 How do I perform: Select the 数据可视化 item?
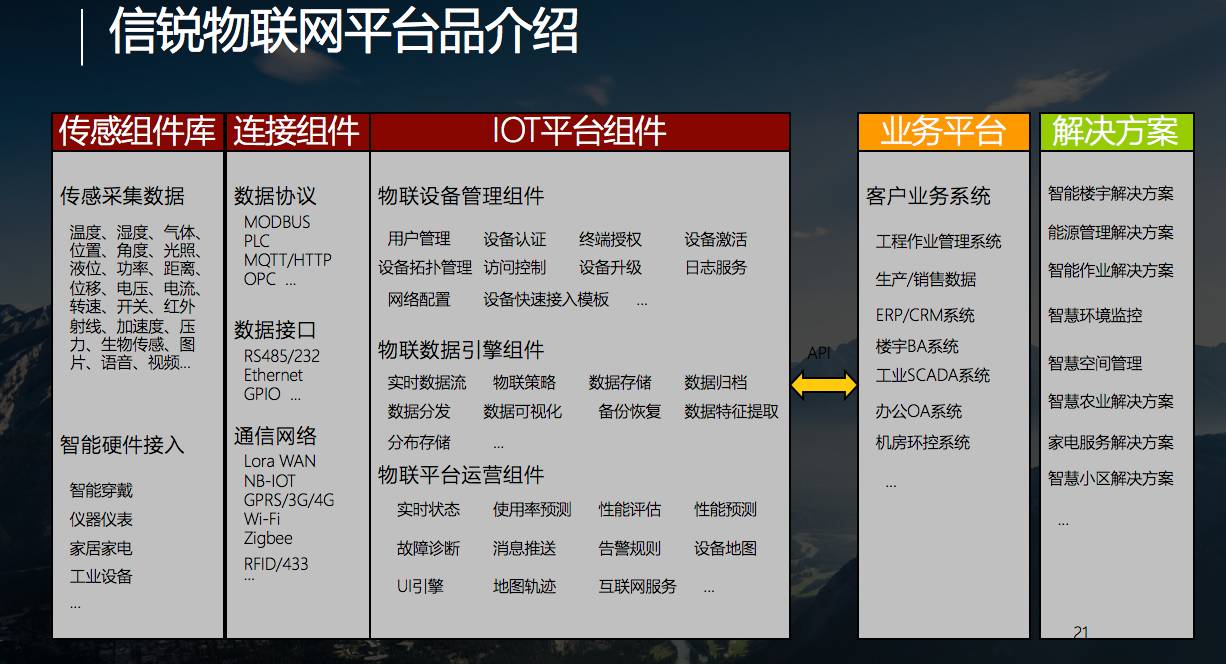(522, 411)
